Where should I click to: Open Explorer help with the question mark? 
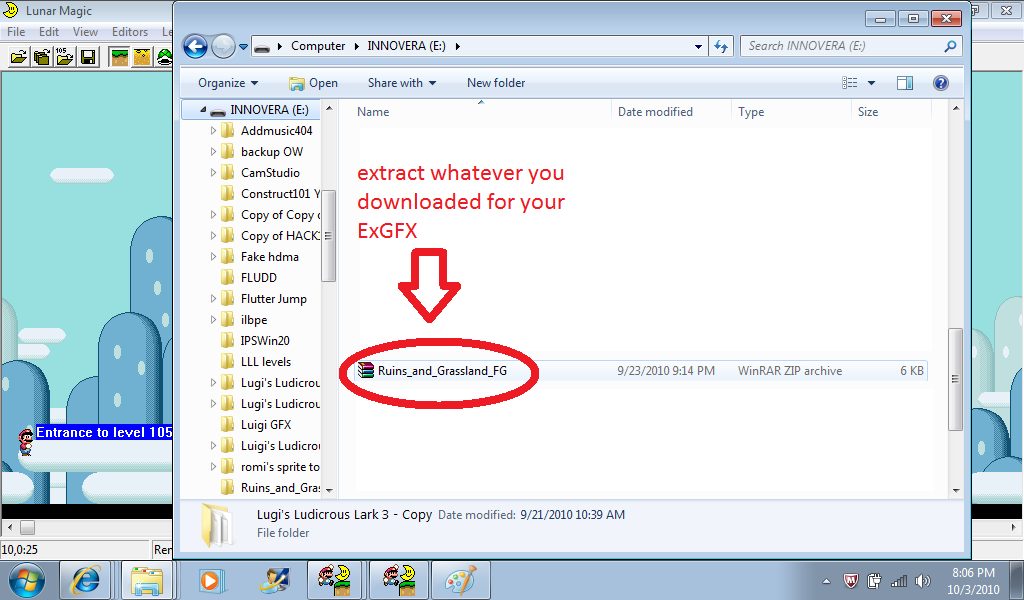point(940,83)
